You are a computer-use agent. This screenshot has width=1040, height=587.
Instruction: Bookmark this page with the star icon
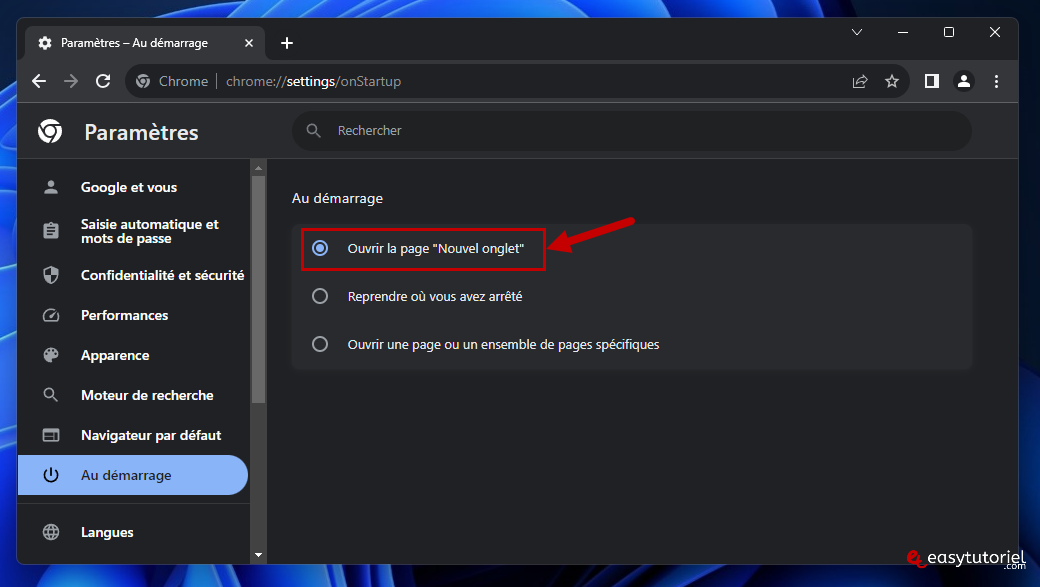coord(891,81)
